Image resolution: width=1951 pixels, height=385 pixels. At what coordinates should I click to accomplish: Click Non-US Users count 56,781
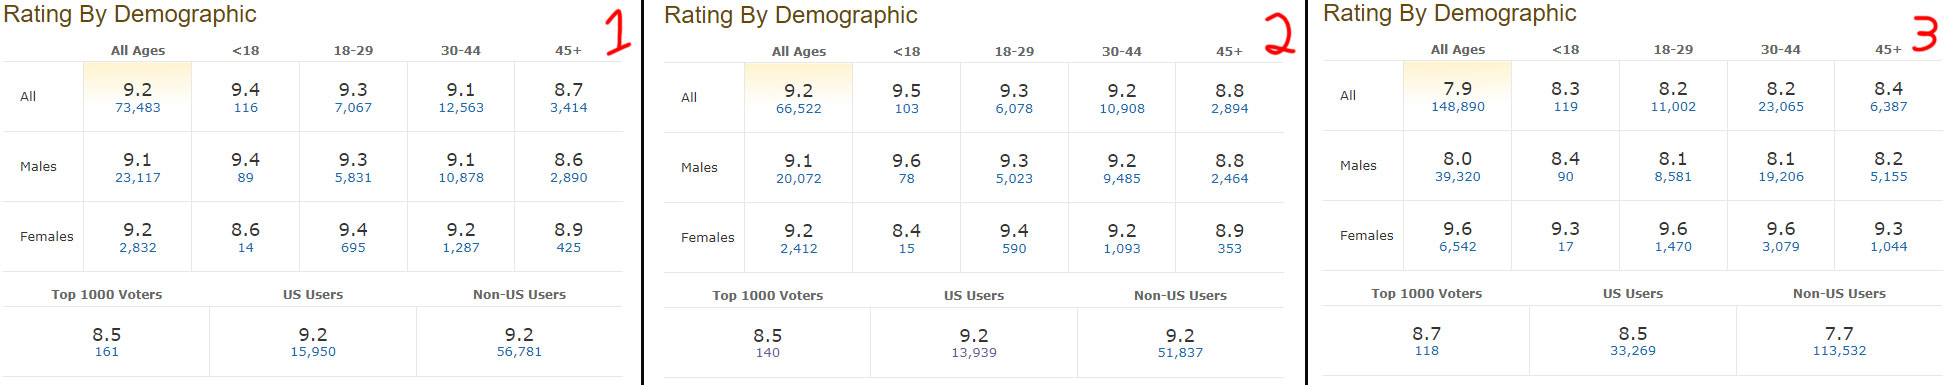519,352
